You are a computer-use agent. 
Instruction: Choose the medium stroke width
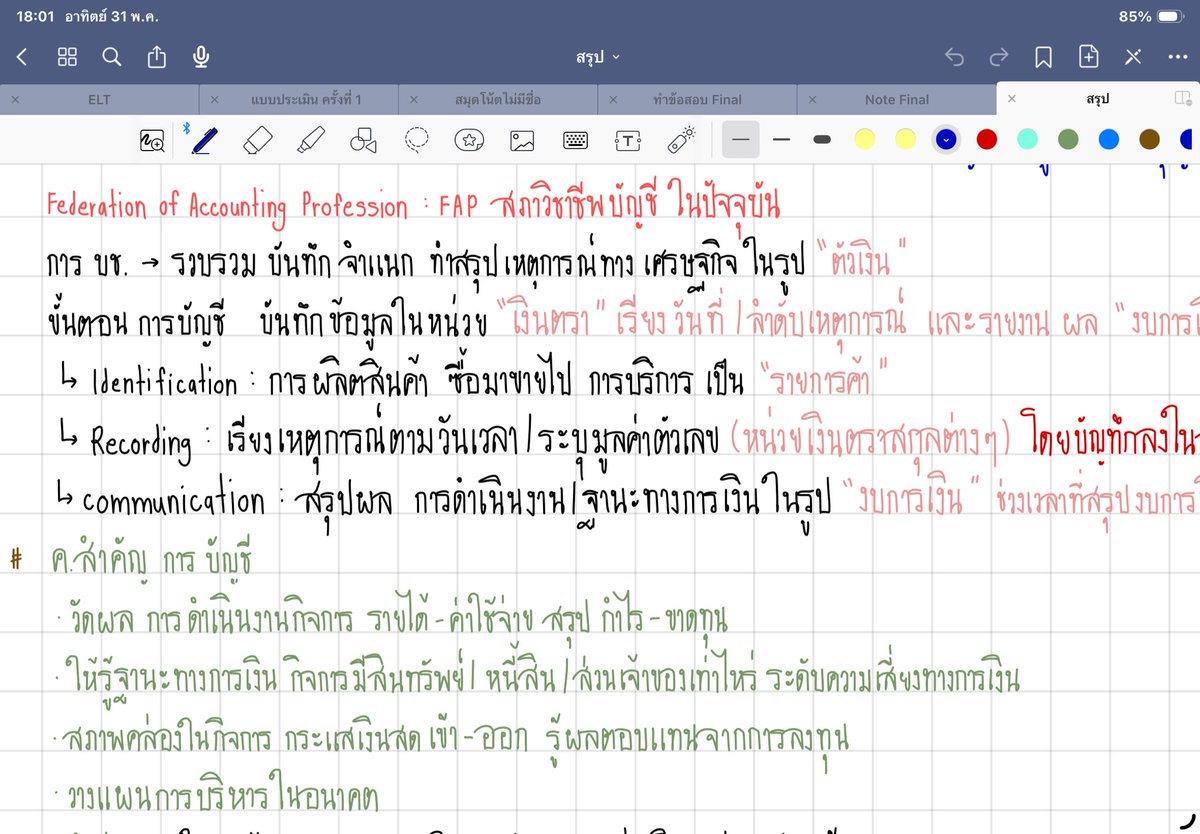pyautogui.click(x=782, y=139)
